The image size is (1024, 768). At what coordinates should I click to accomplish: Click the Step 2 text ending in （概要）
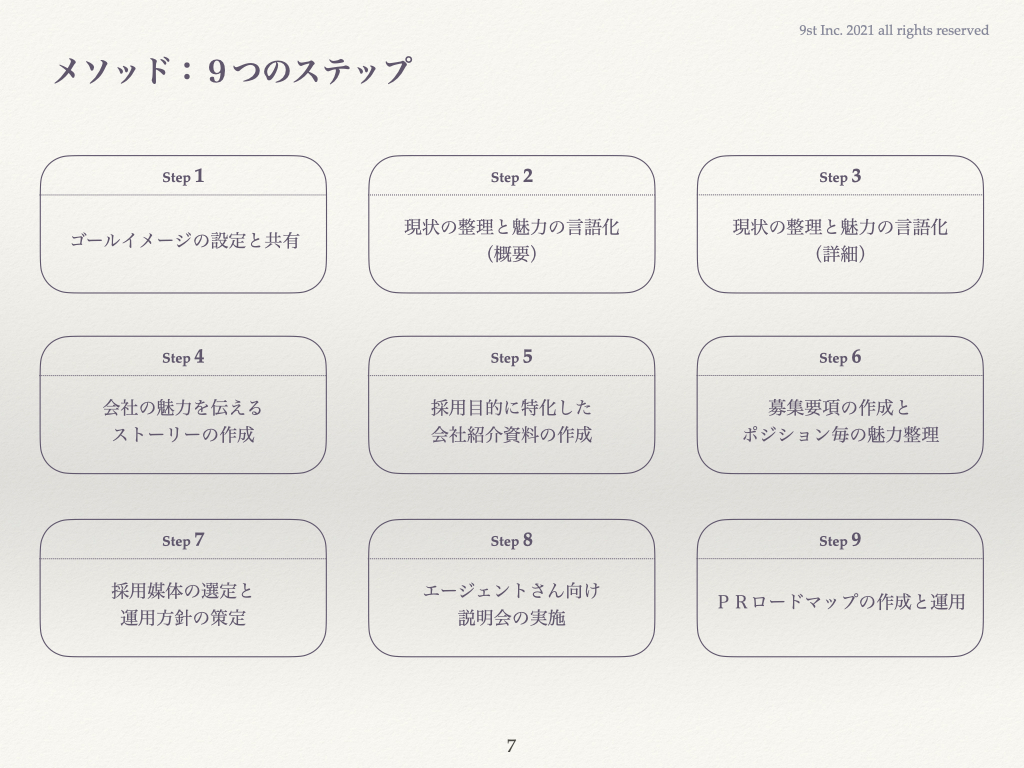pyautogui.click(x=512, y=241)
